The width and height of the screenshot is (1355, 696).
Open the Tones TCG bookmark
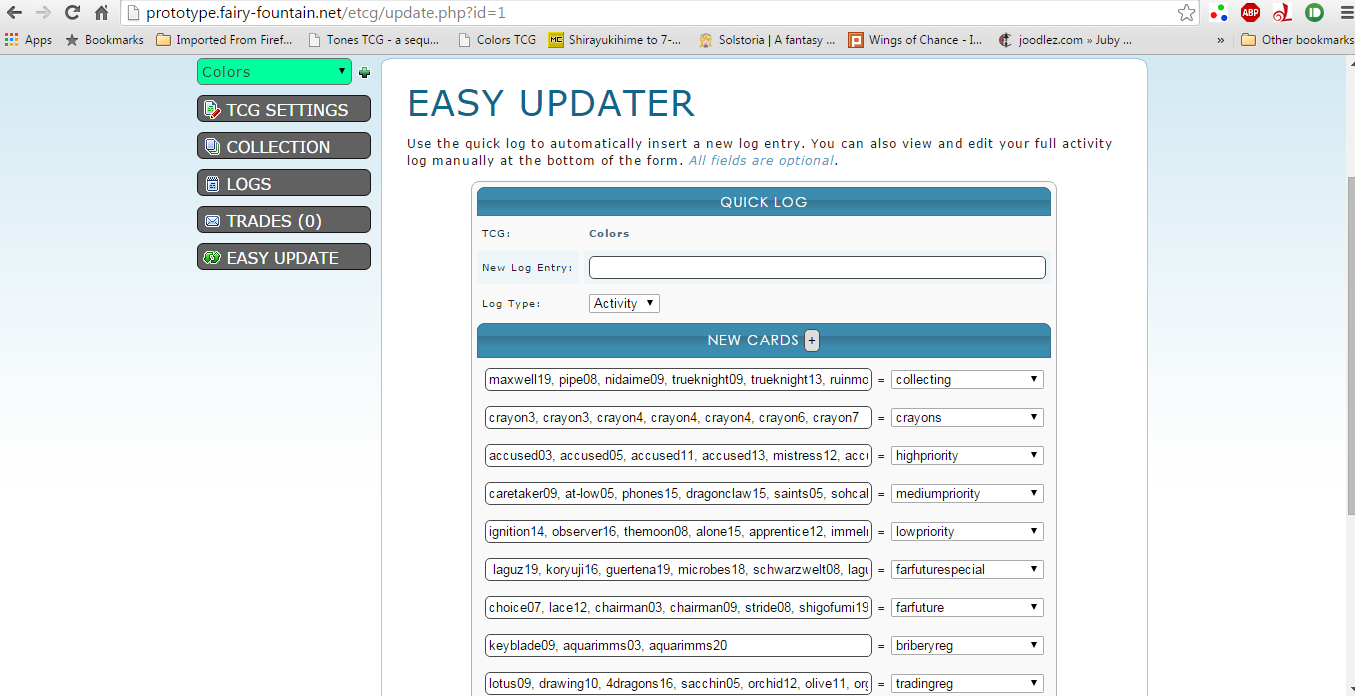pos(376,40)
